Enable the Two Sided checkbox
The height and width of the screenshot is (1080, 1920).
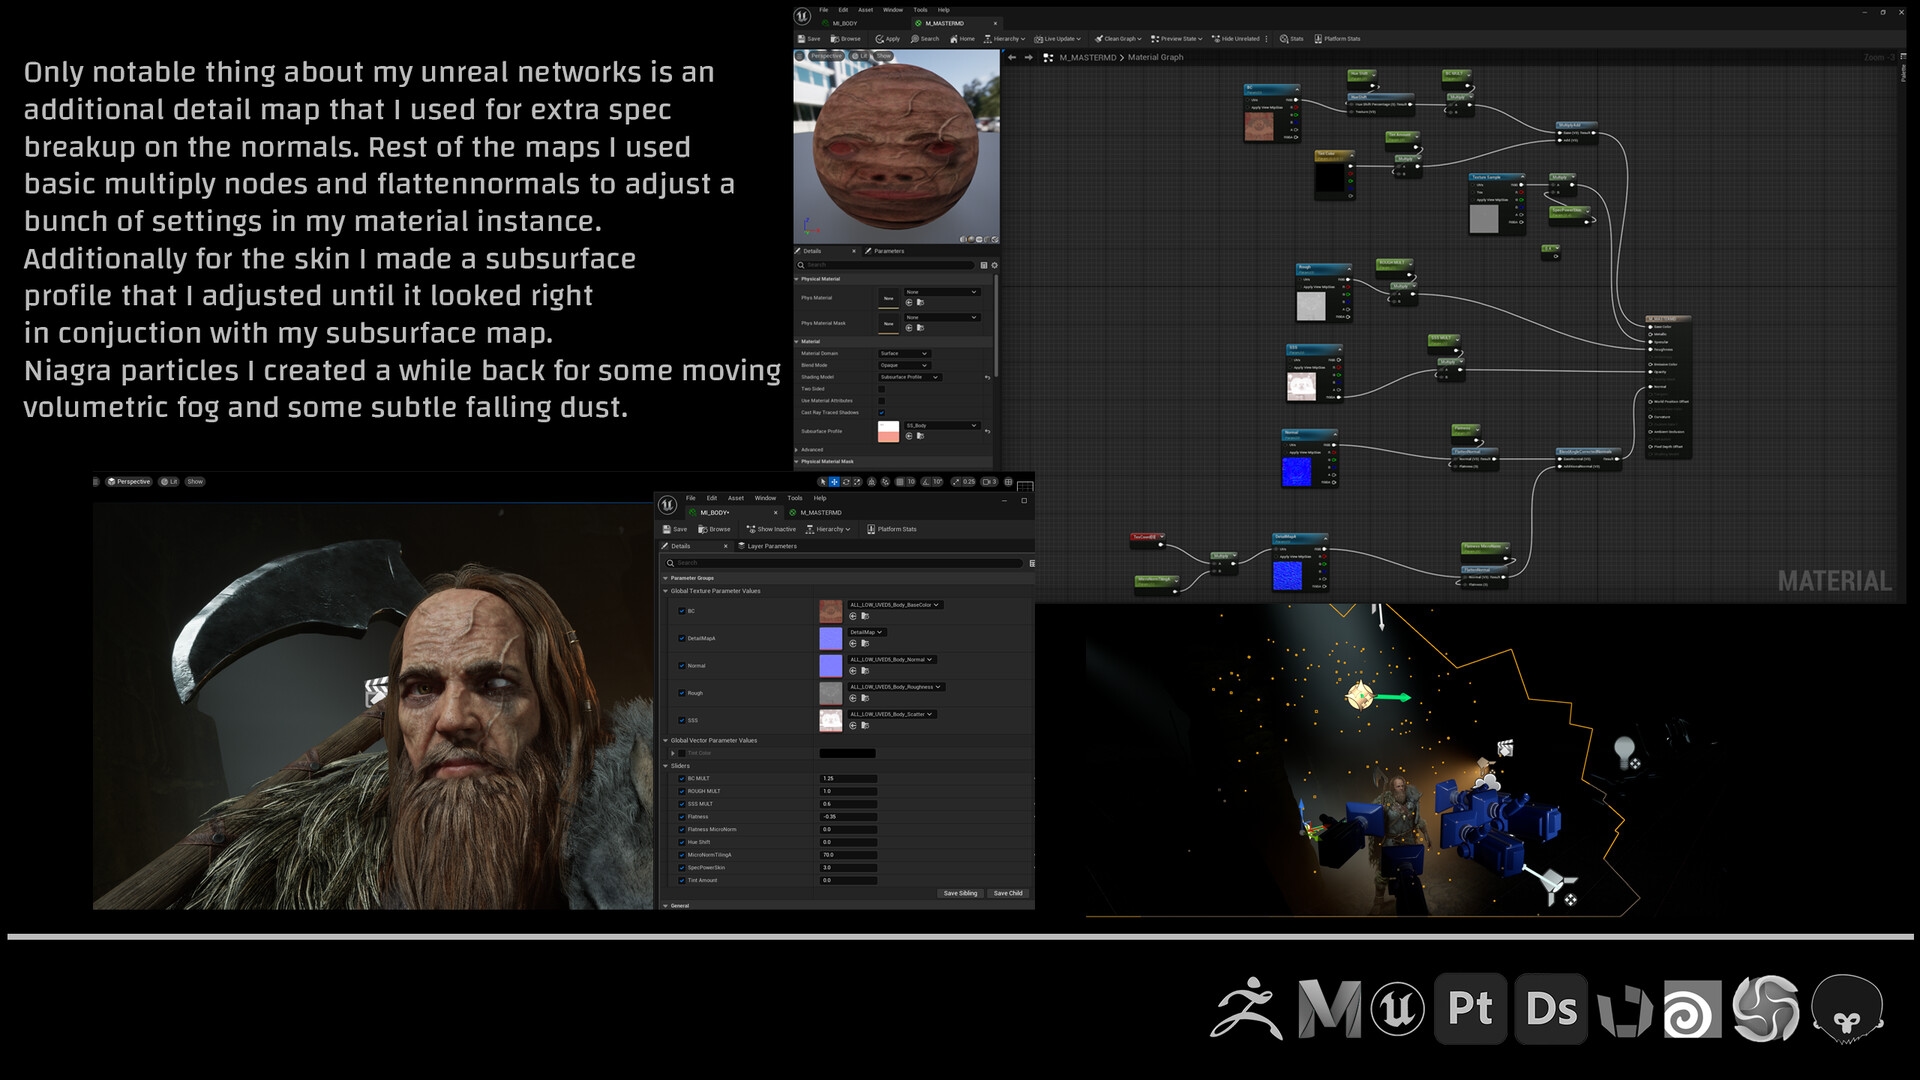[x=881, y=389]
